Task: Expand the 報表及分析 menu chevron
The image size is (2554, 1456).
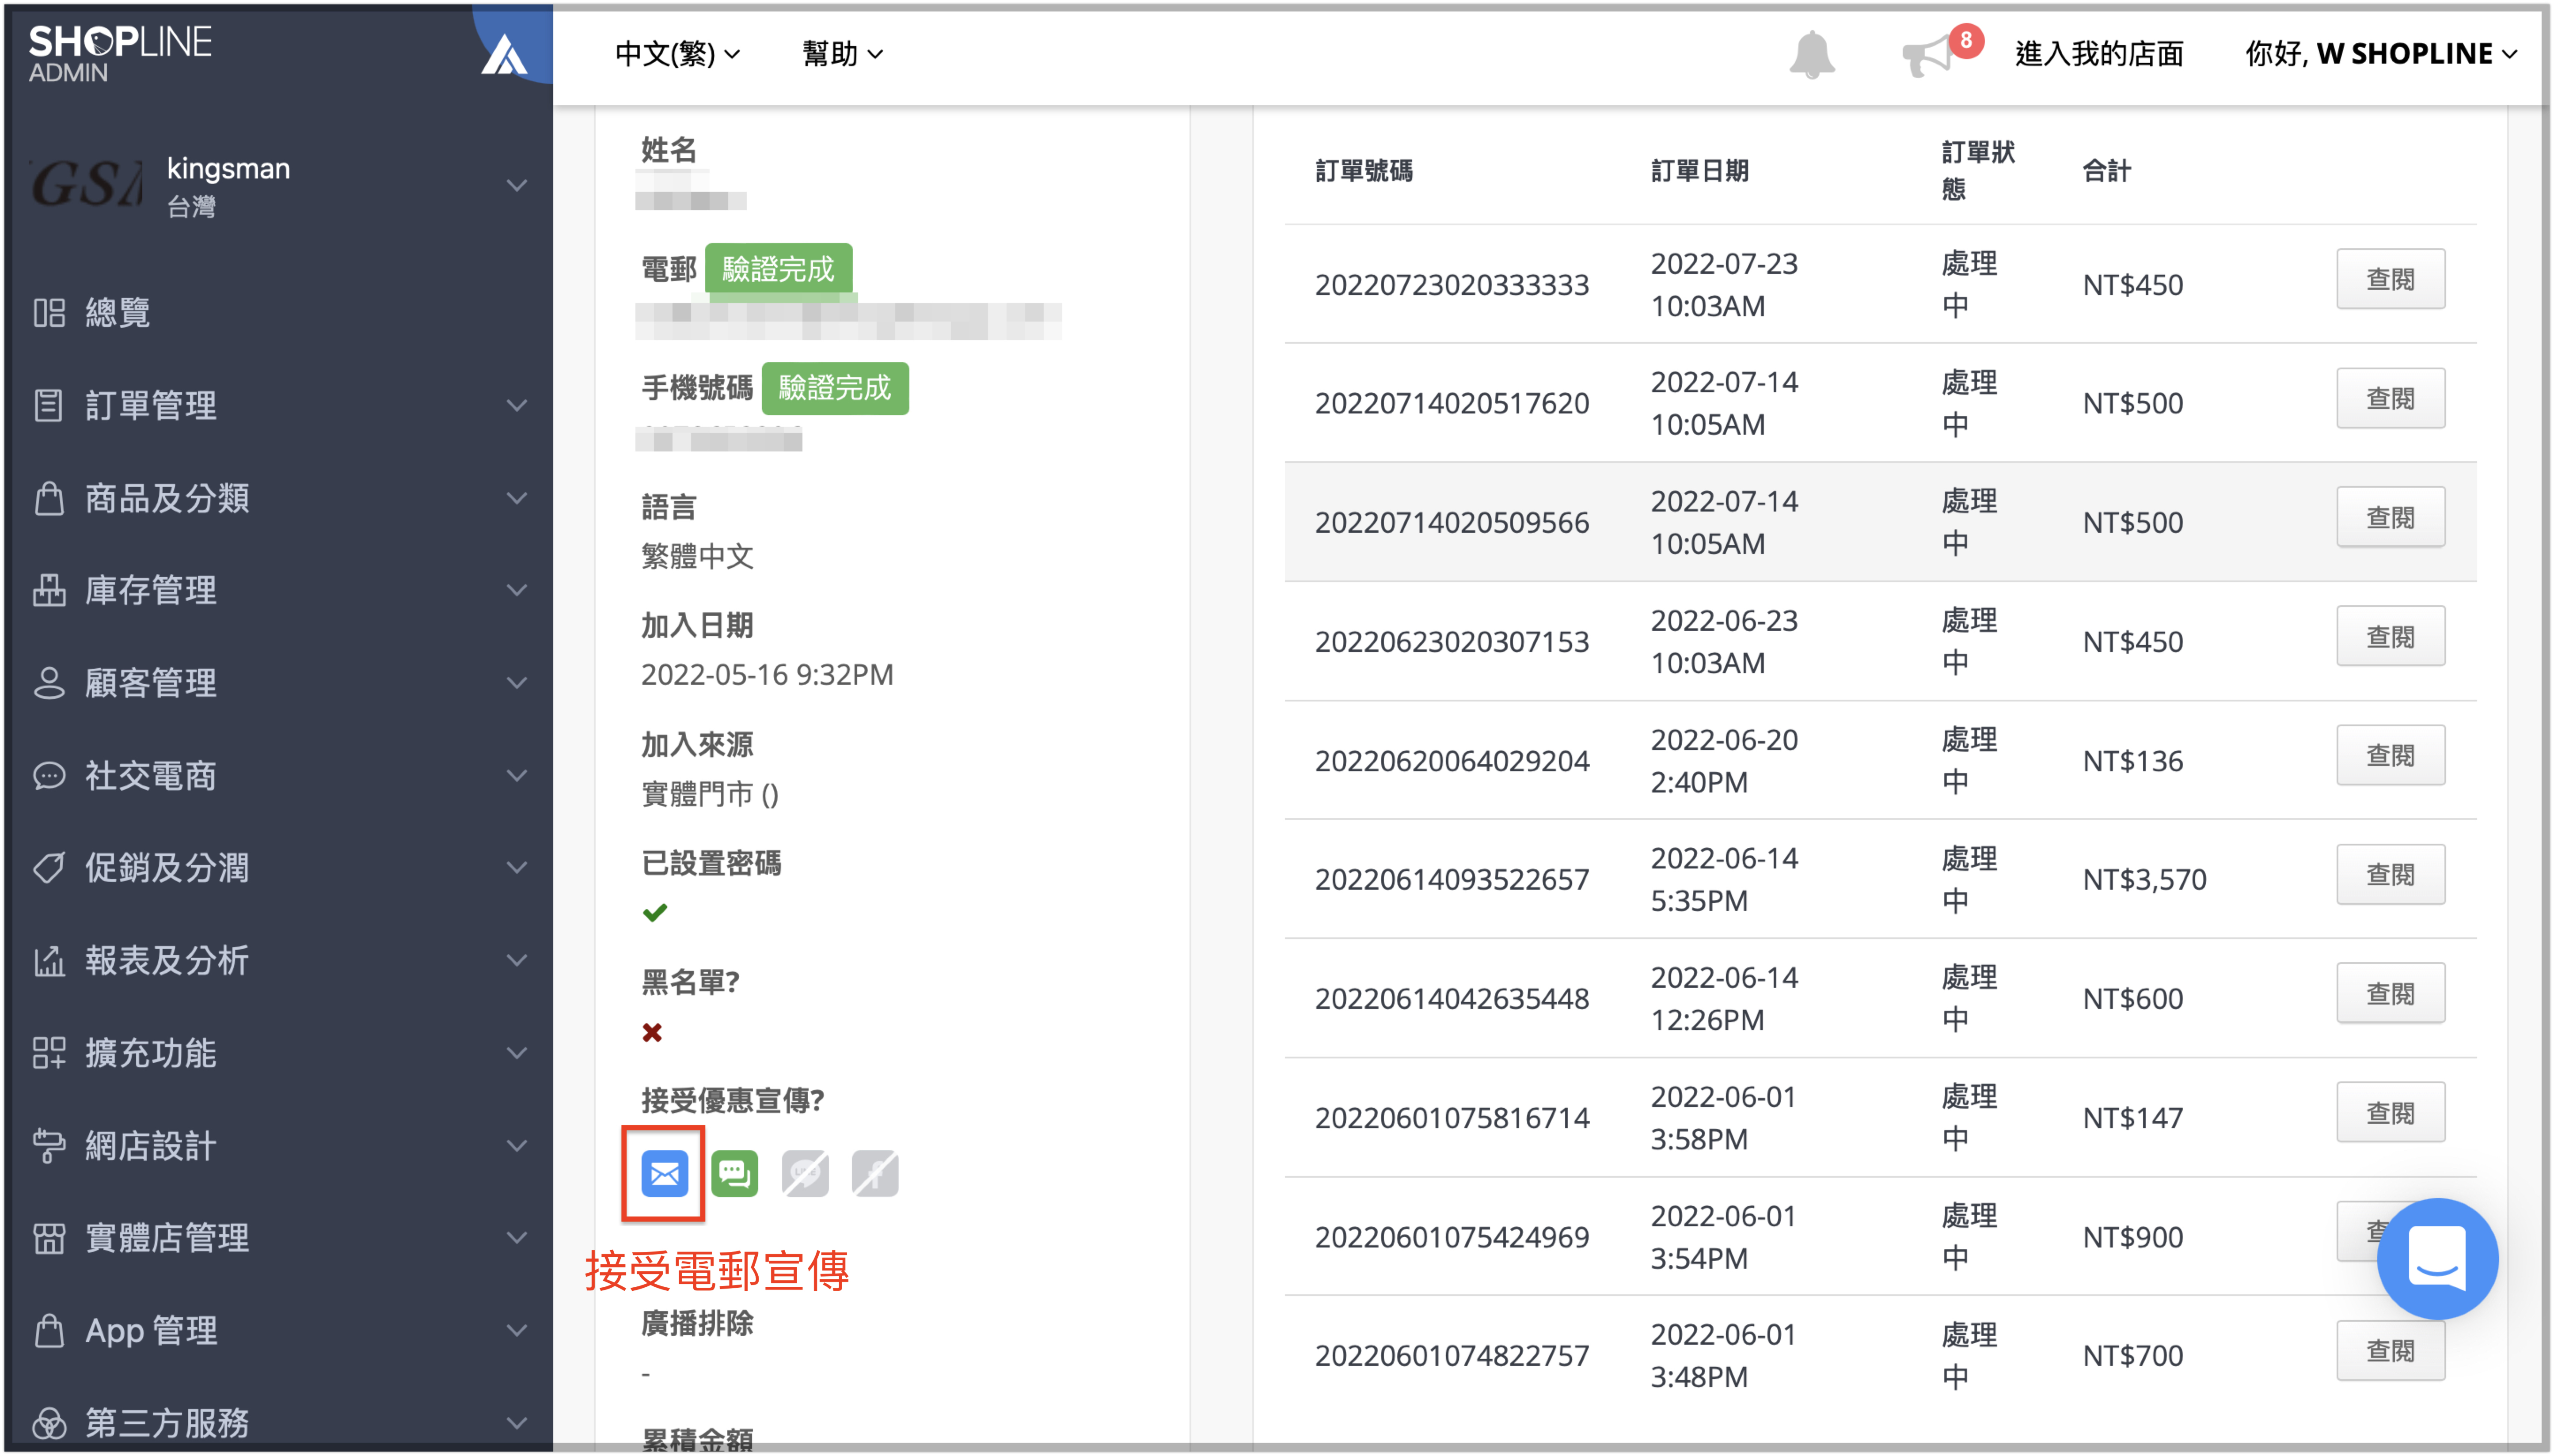Action: pyautogui.click(x=516, y=960)
